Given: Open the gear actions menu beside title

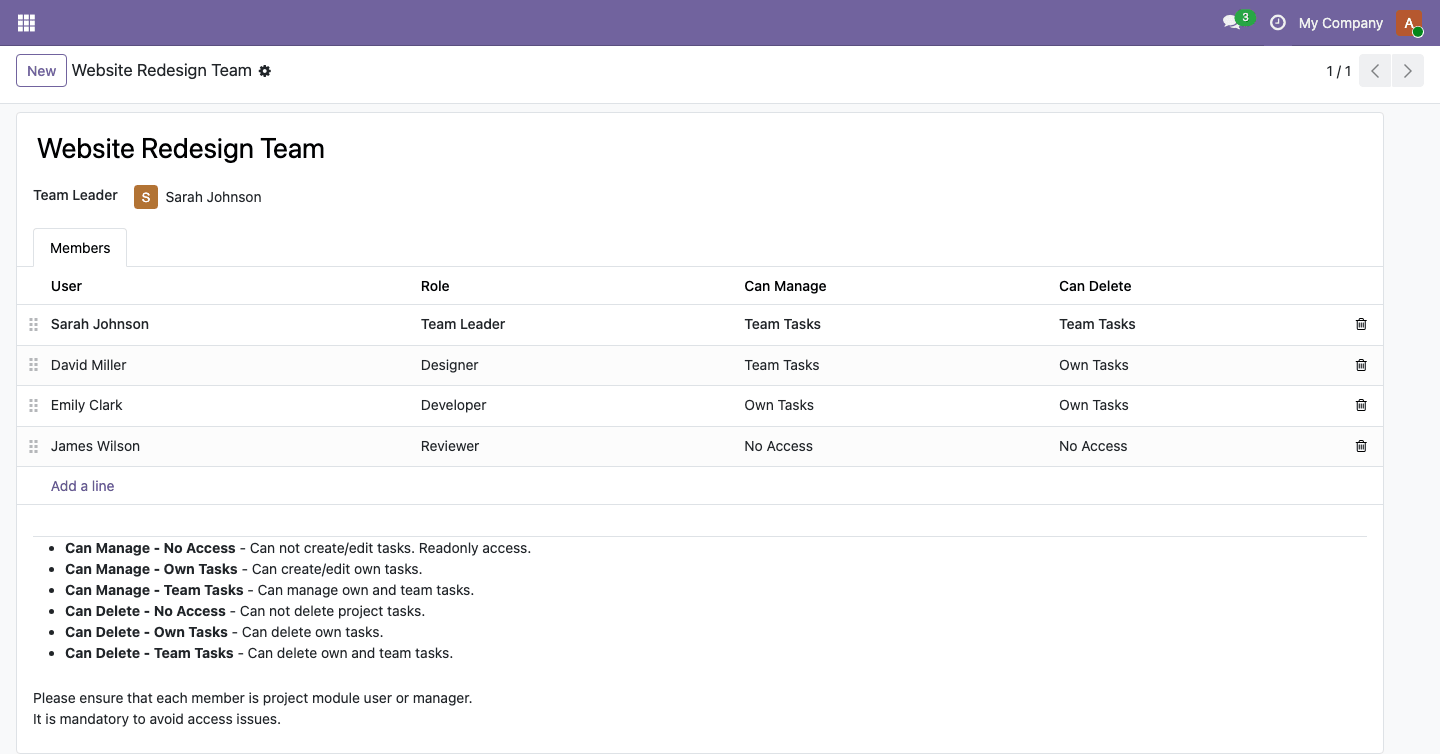Looking at the screenshot, I should pos(265,71).
